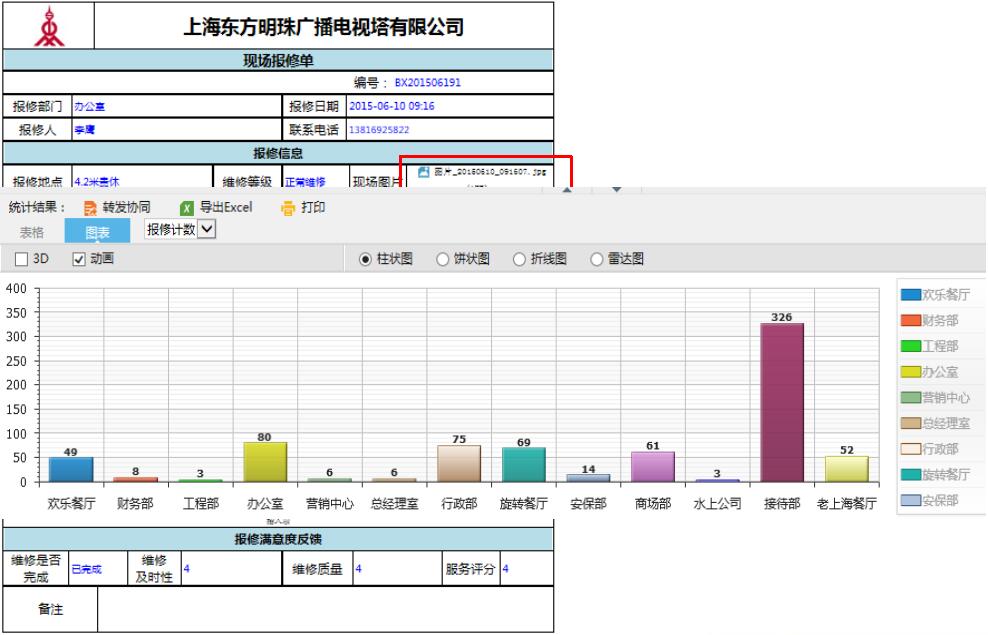Select the 柱状图 radio button
Screen dimensions: 988x635
(365, 259)
